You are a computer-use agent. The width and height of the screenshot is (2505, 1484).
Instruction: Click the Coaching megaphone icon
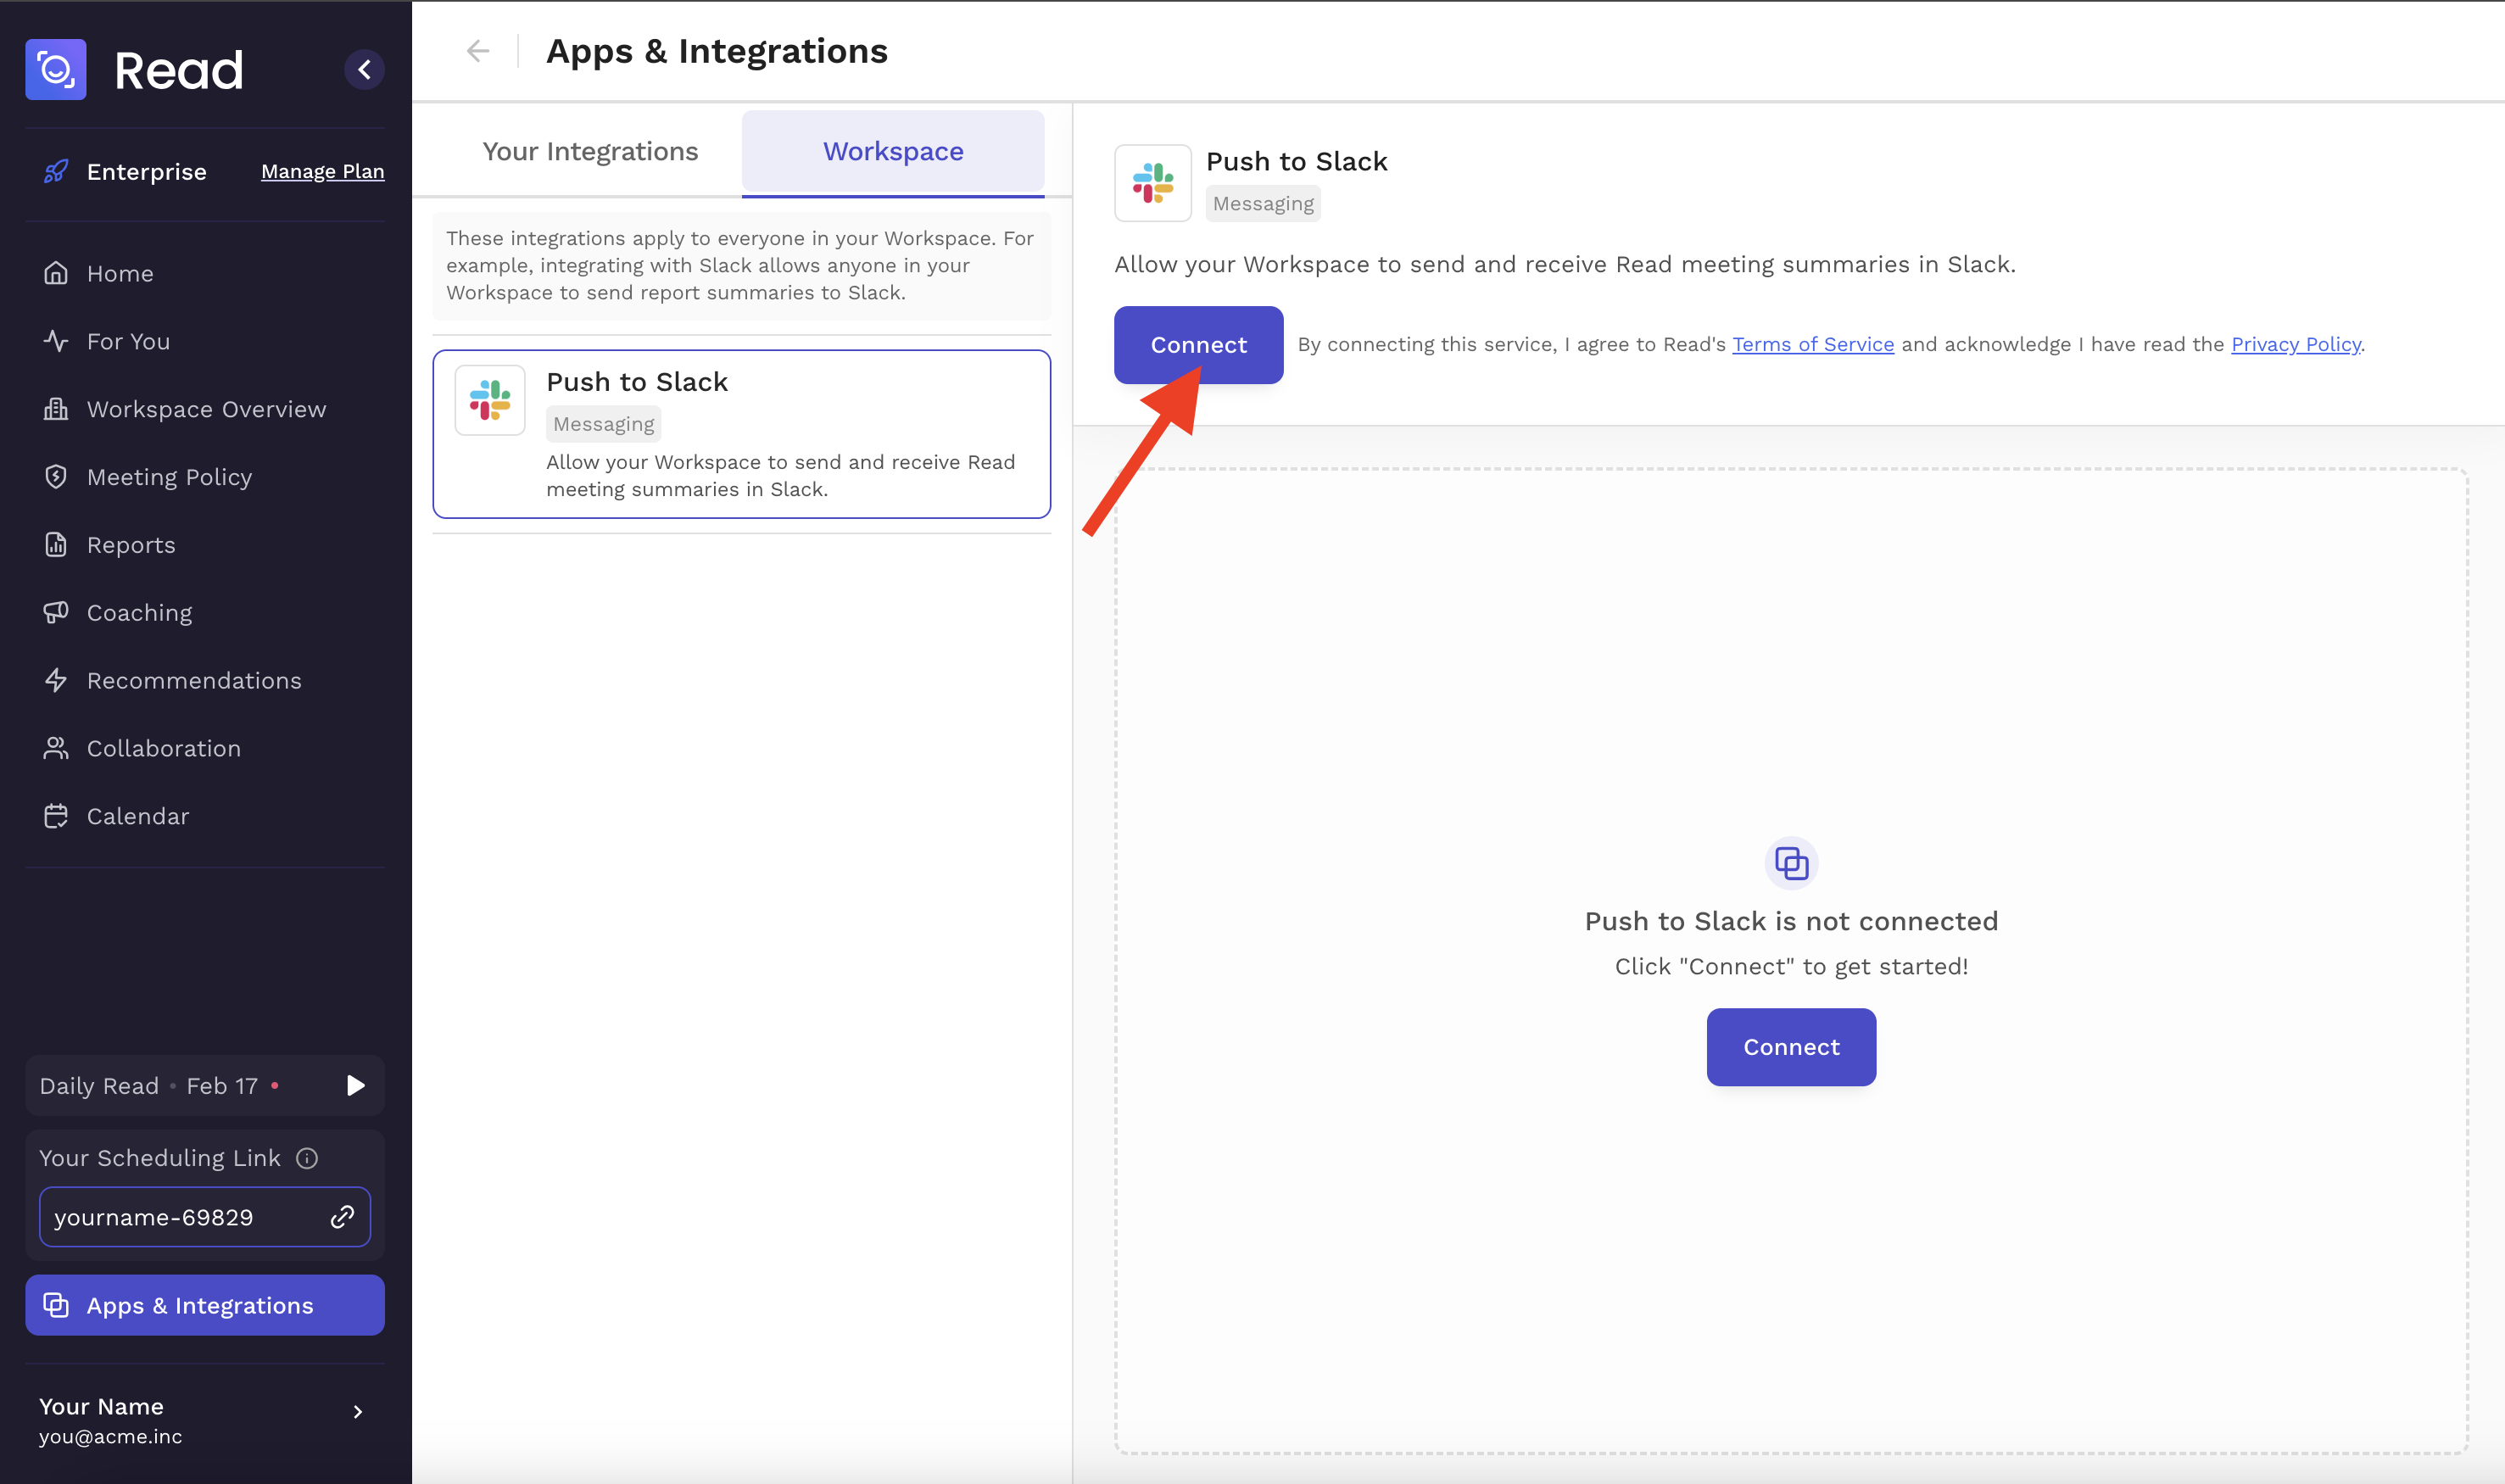[56, 612]
